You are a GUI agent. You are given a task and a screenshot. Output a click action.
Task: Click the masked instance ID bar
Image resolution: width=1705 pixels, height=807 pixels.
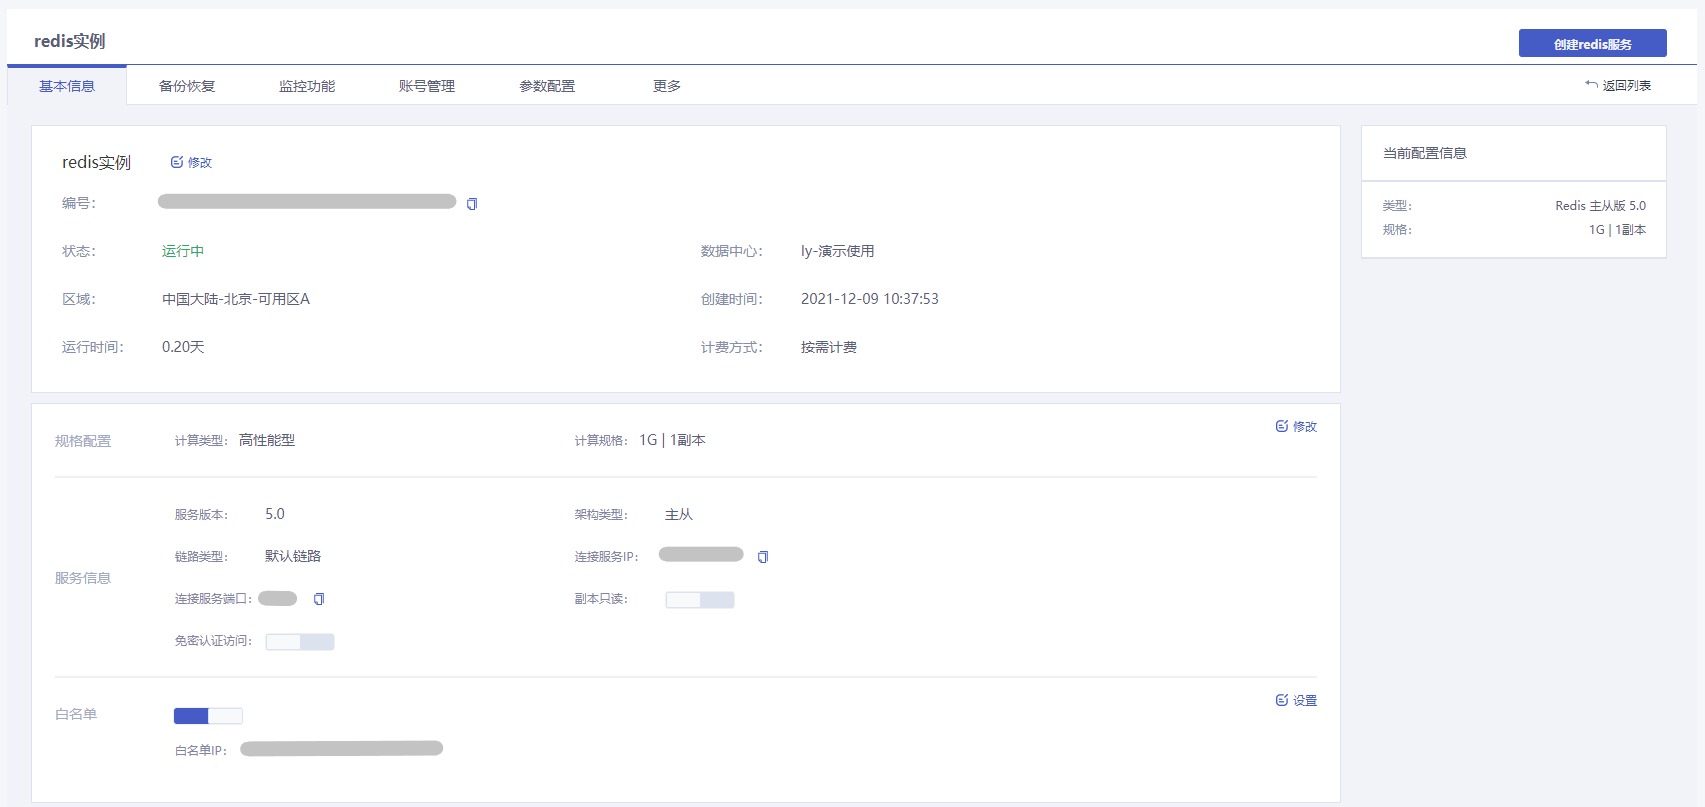click(x=307, y=201)
